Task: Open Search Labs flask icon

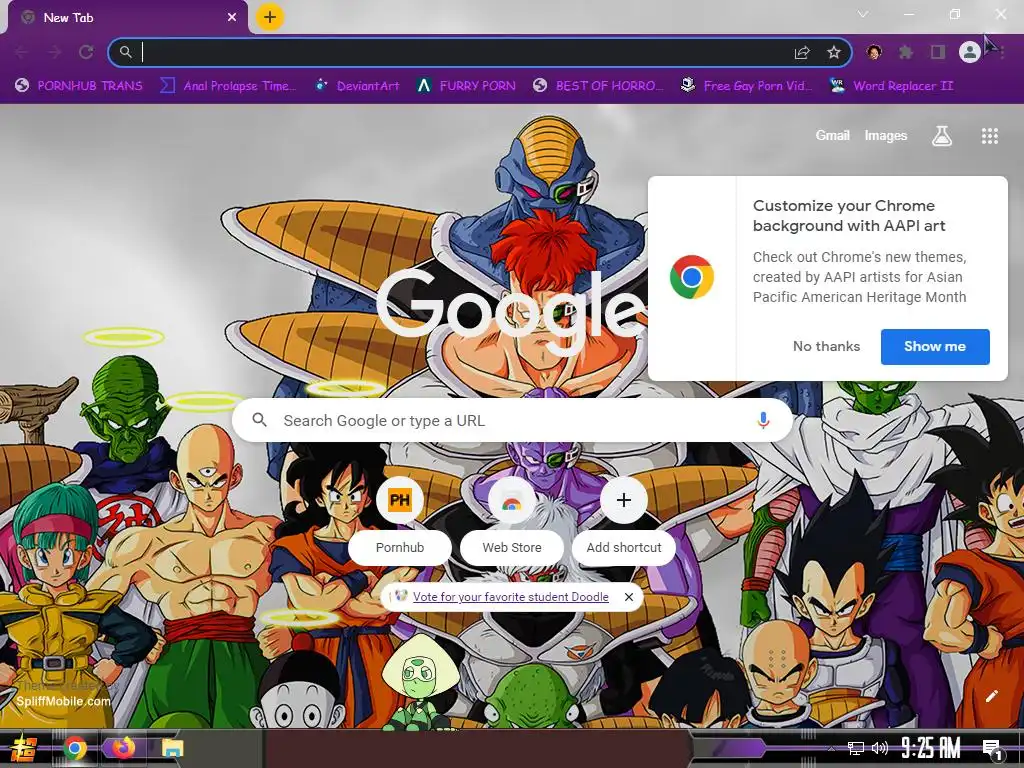Action: tap(942, 136)
